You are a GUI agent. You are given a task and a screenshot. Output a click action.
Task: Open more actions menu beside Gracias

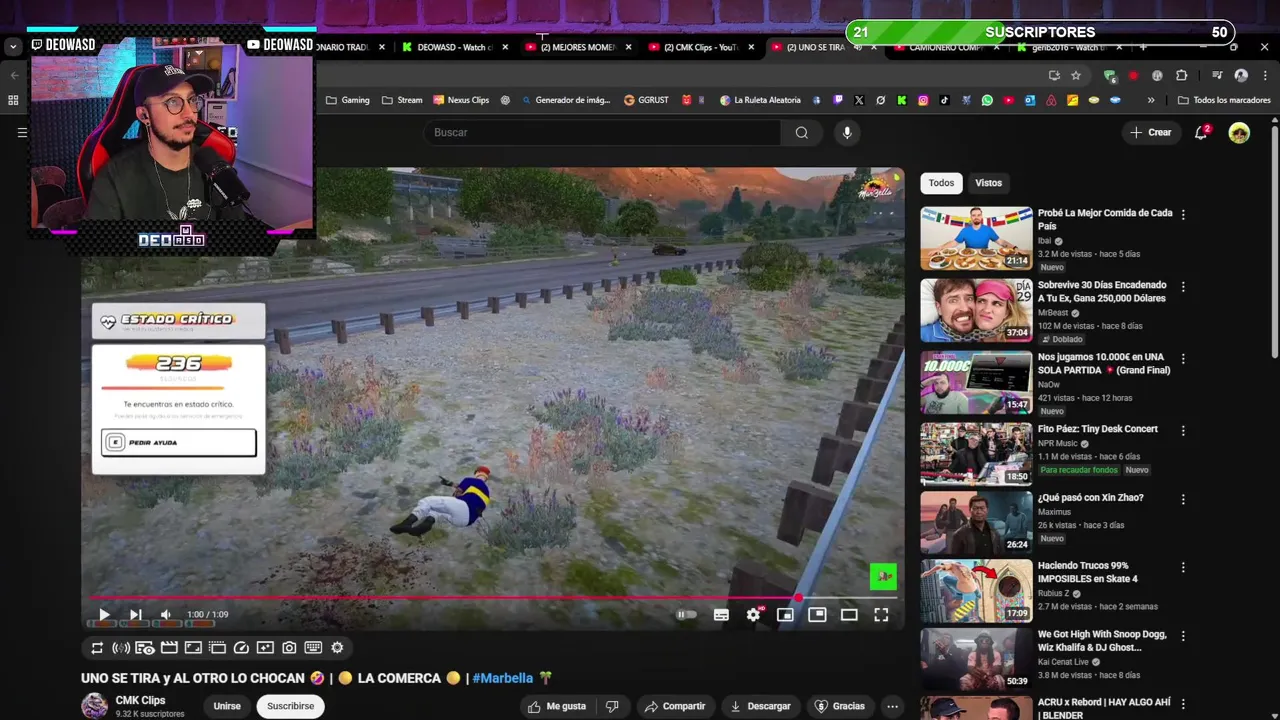[x=892, y=706]
